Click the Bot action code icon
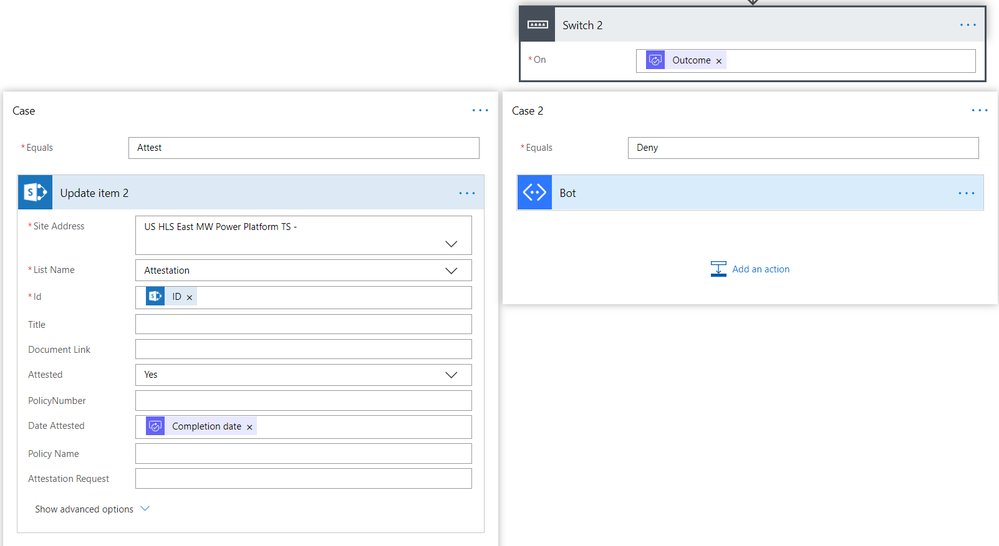Image resolution: width=999 pixels, height=546 pixels. (x=535, y=192)
